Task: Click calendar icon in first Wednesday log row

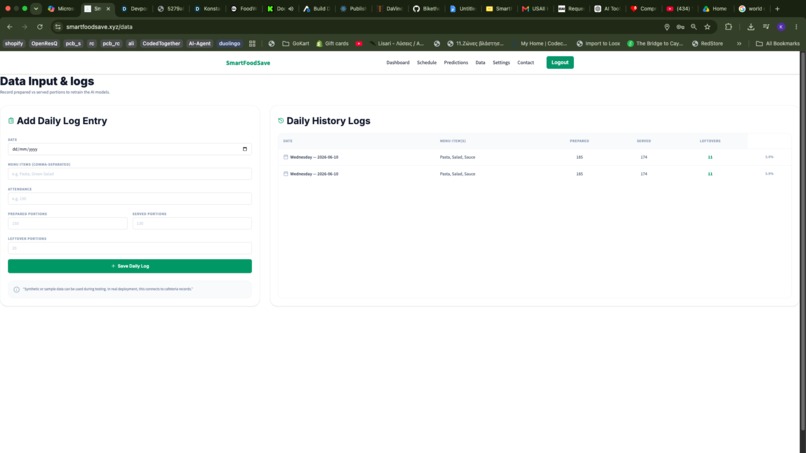Action: tap(286, 157)
